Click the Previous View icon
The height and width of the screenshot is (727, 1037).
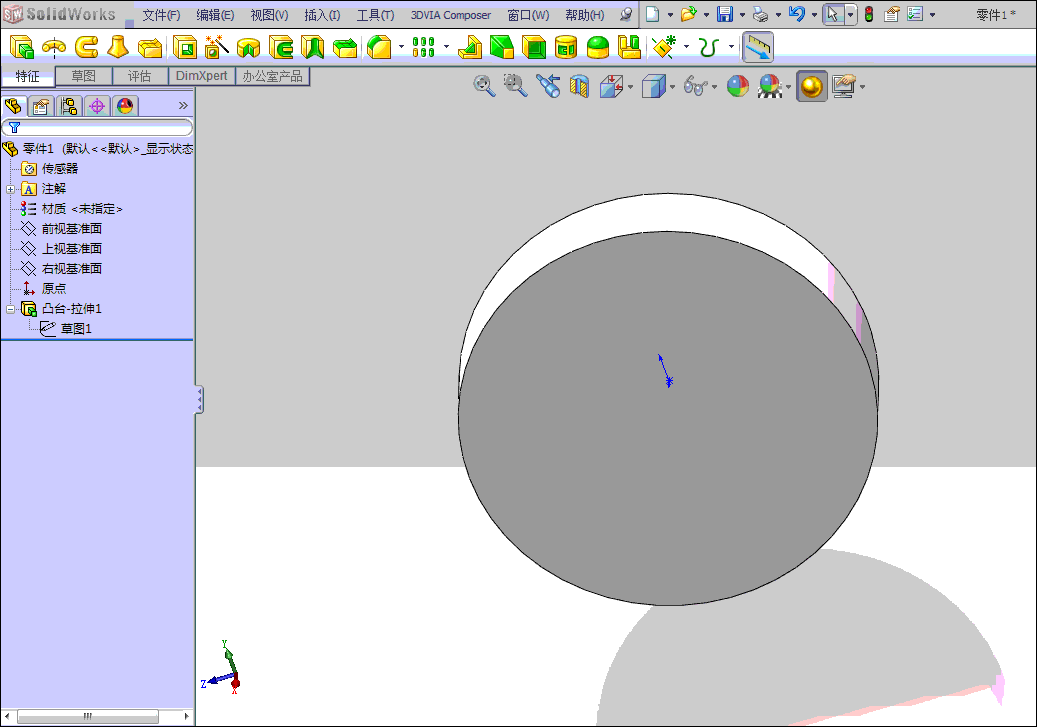[x=548, y=86]
